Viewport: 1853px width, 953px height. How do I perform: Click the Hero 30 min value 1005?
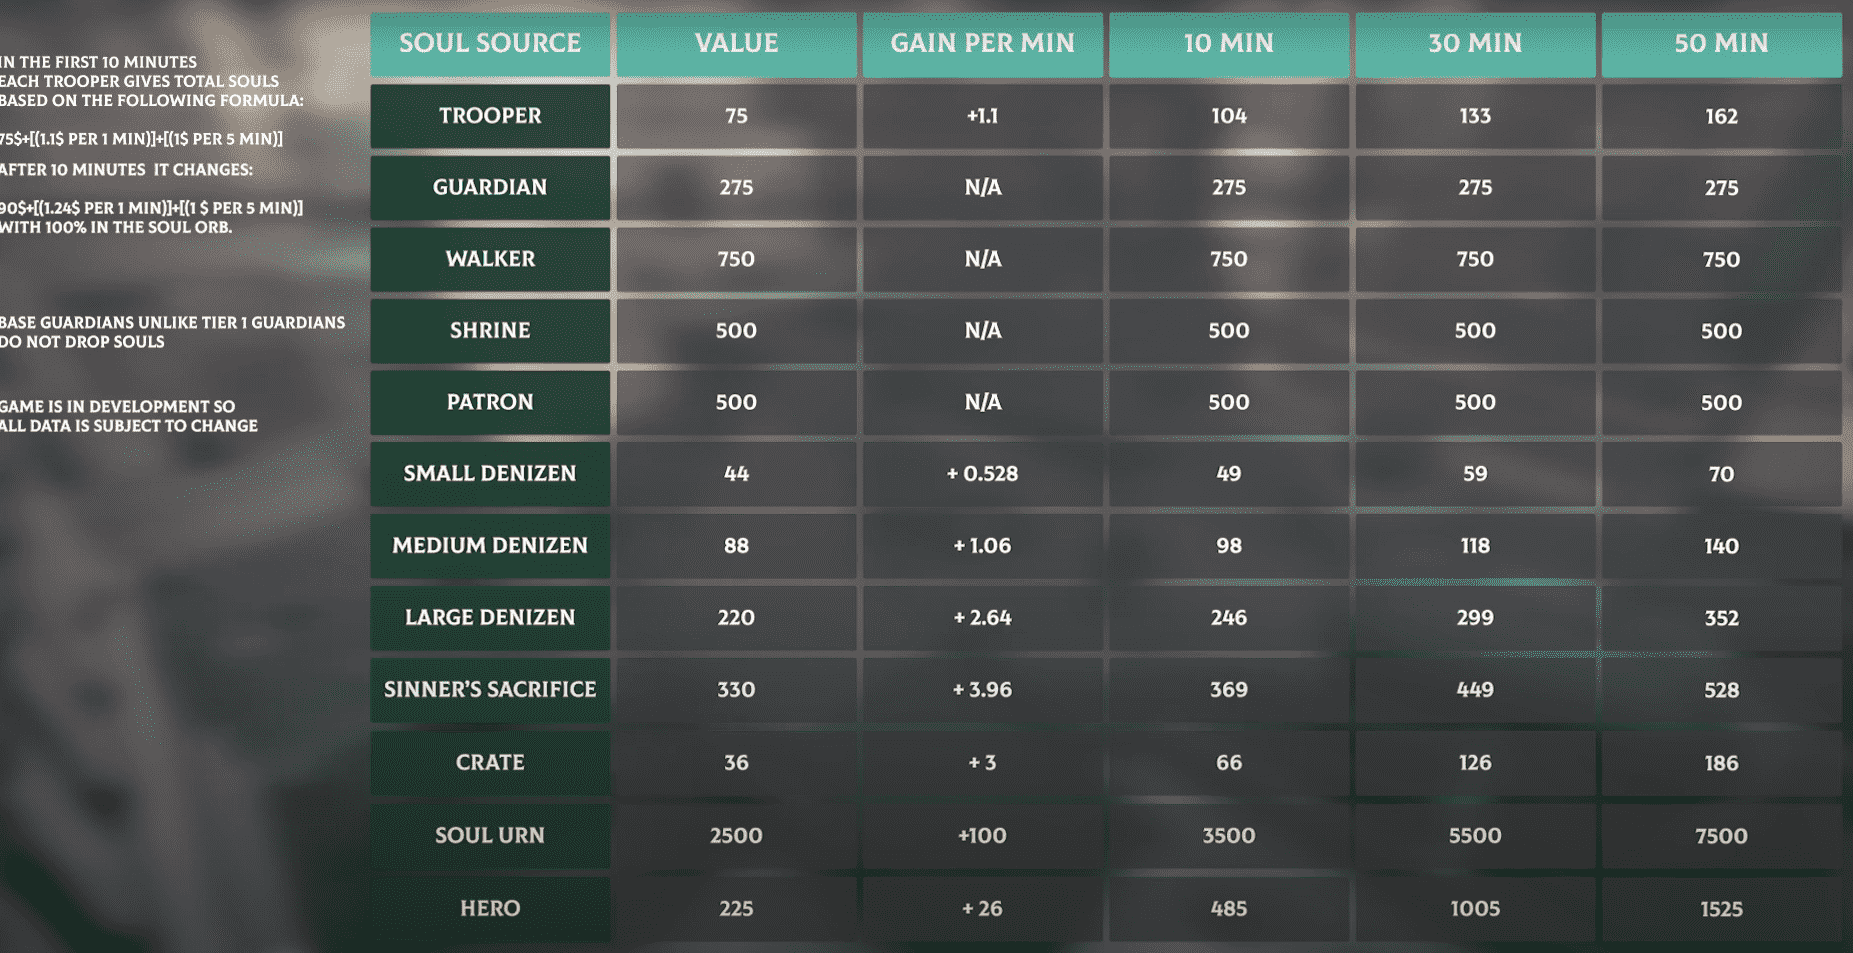[x=1475, y=909]
